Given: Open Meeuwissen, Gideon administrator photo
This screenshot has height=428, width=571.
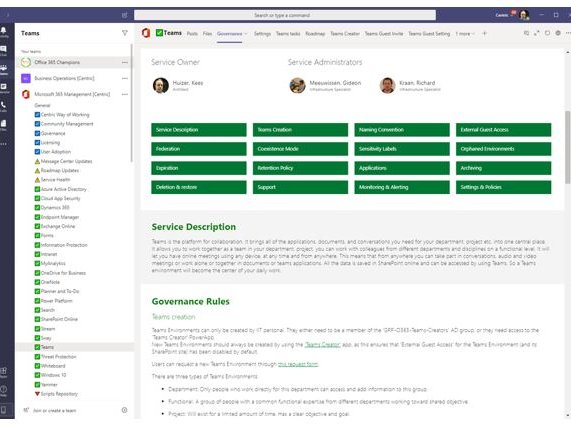Looking at the screenshot, I should [298, 86].
